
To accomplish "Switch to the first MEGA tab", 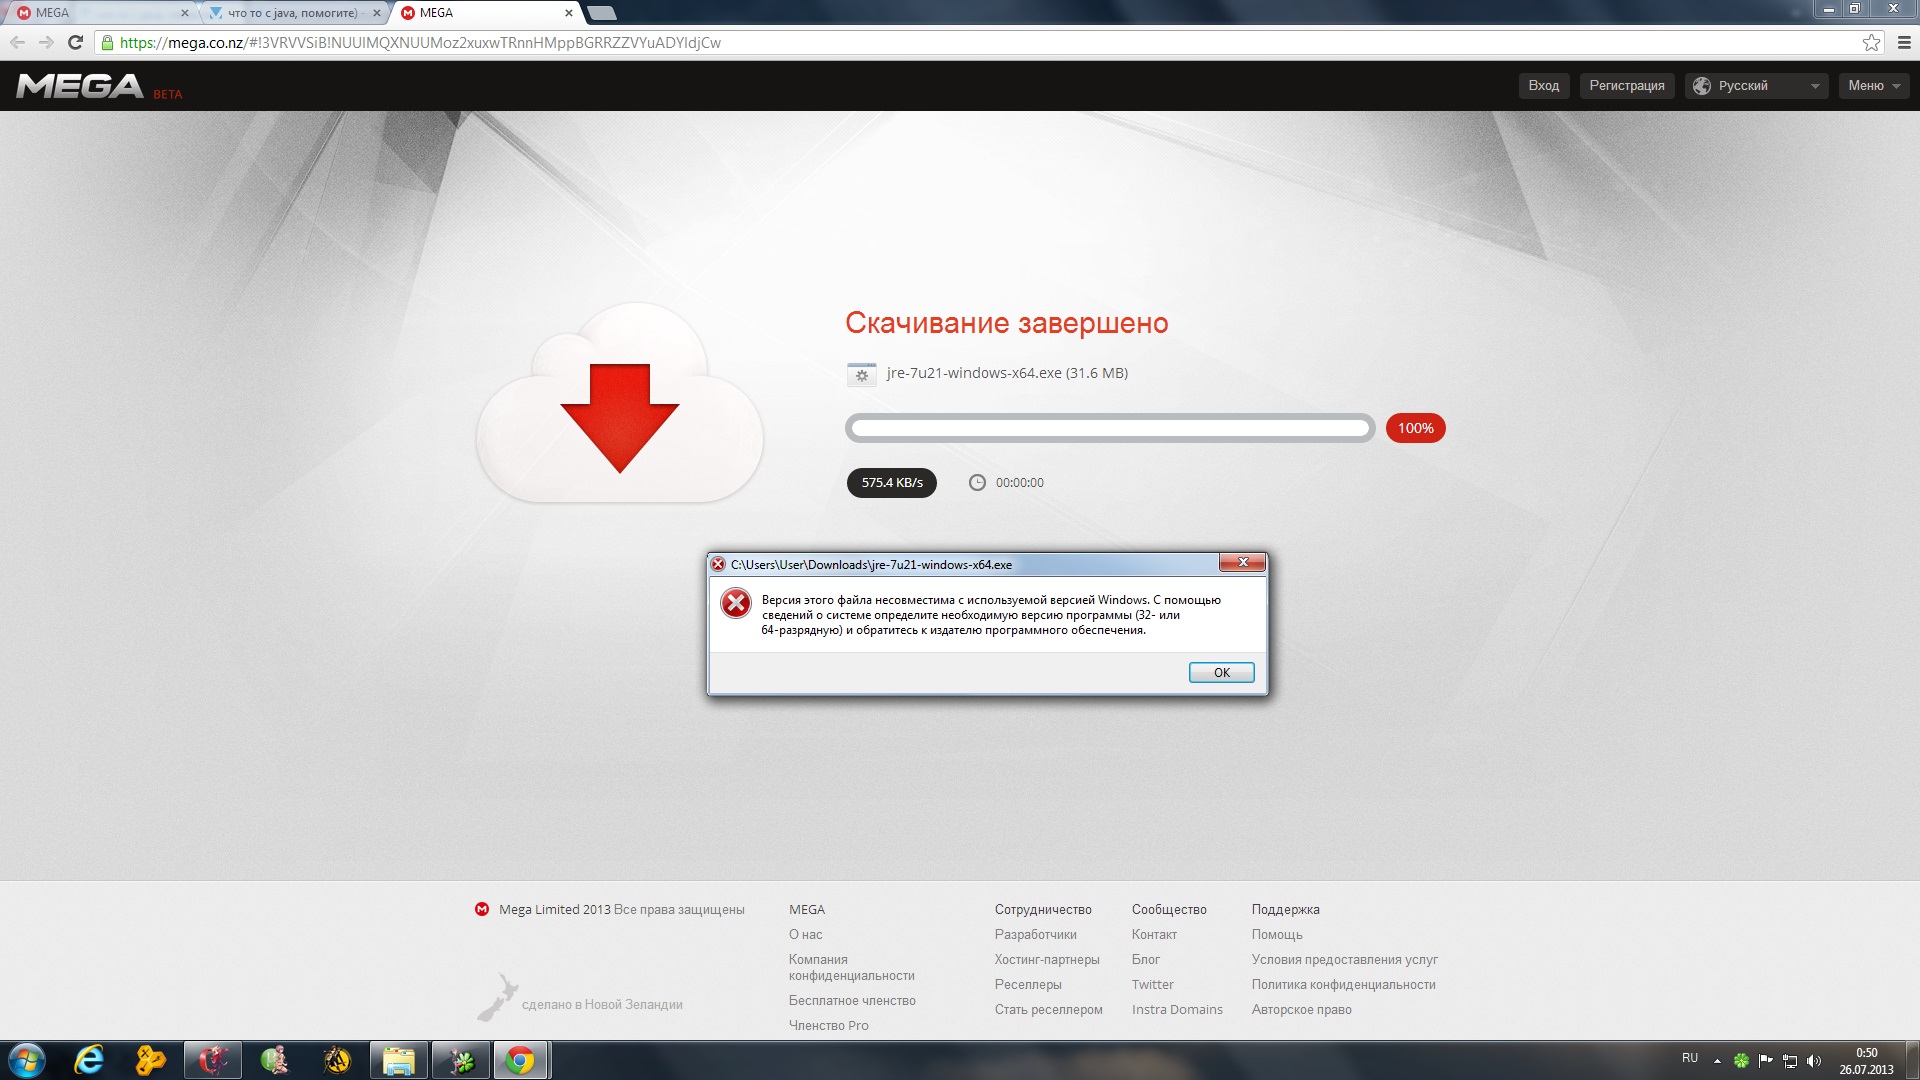I will click(x=100, y=13).
